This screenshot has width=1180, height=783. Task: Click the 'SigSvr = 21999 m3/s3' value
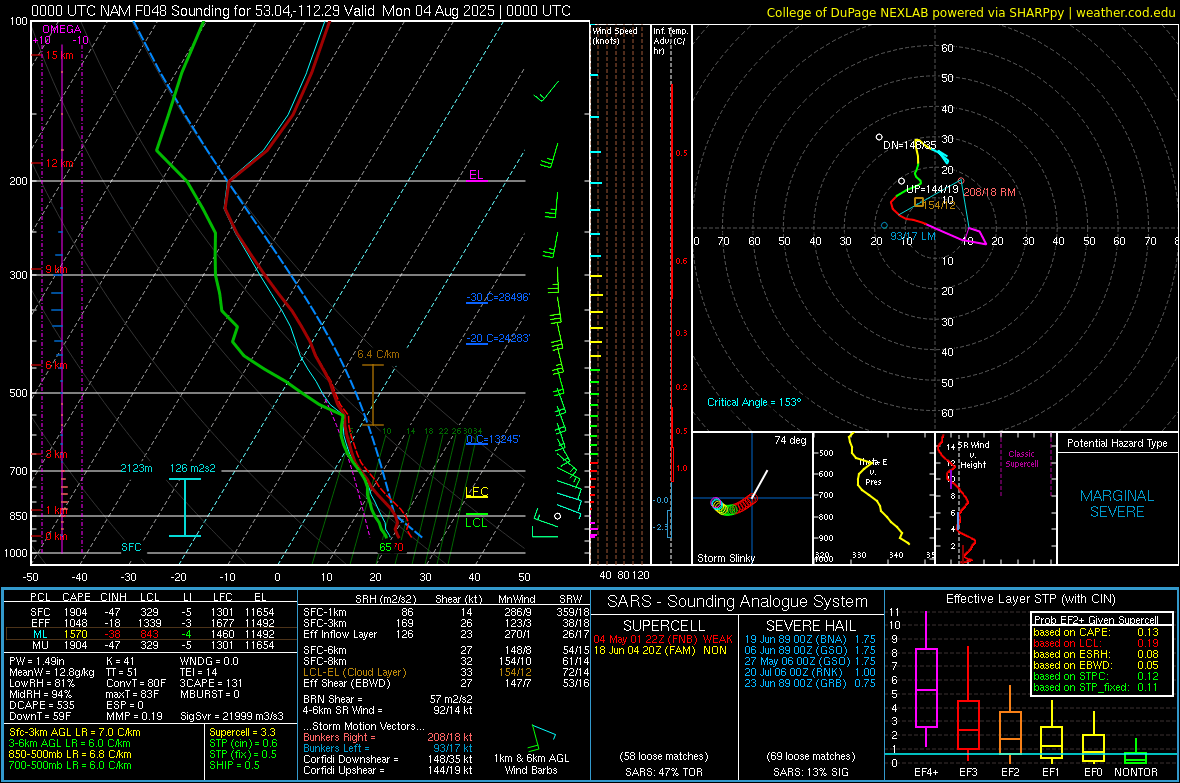pyautogui.click(x=232, y=716)
